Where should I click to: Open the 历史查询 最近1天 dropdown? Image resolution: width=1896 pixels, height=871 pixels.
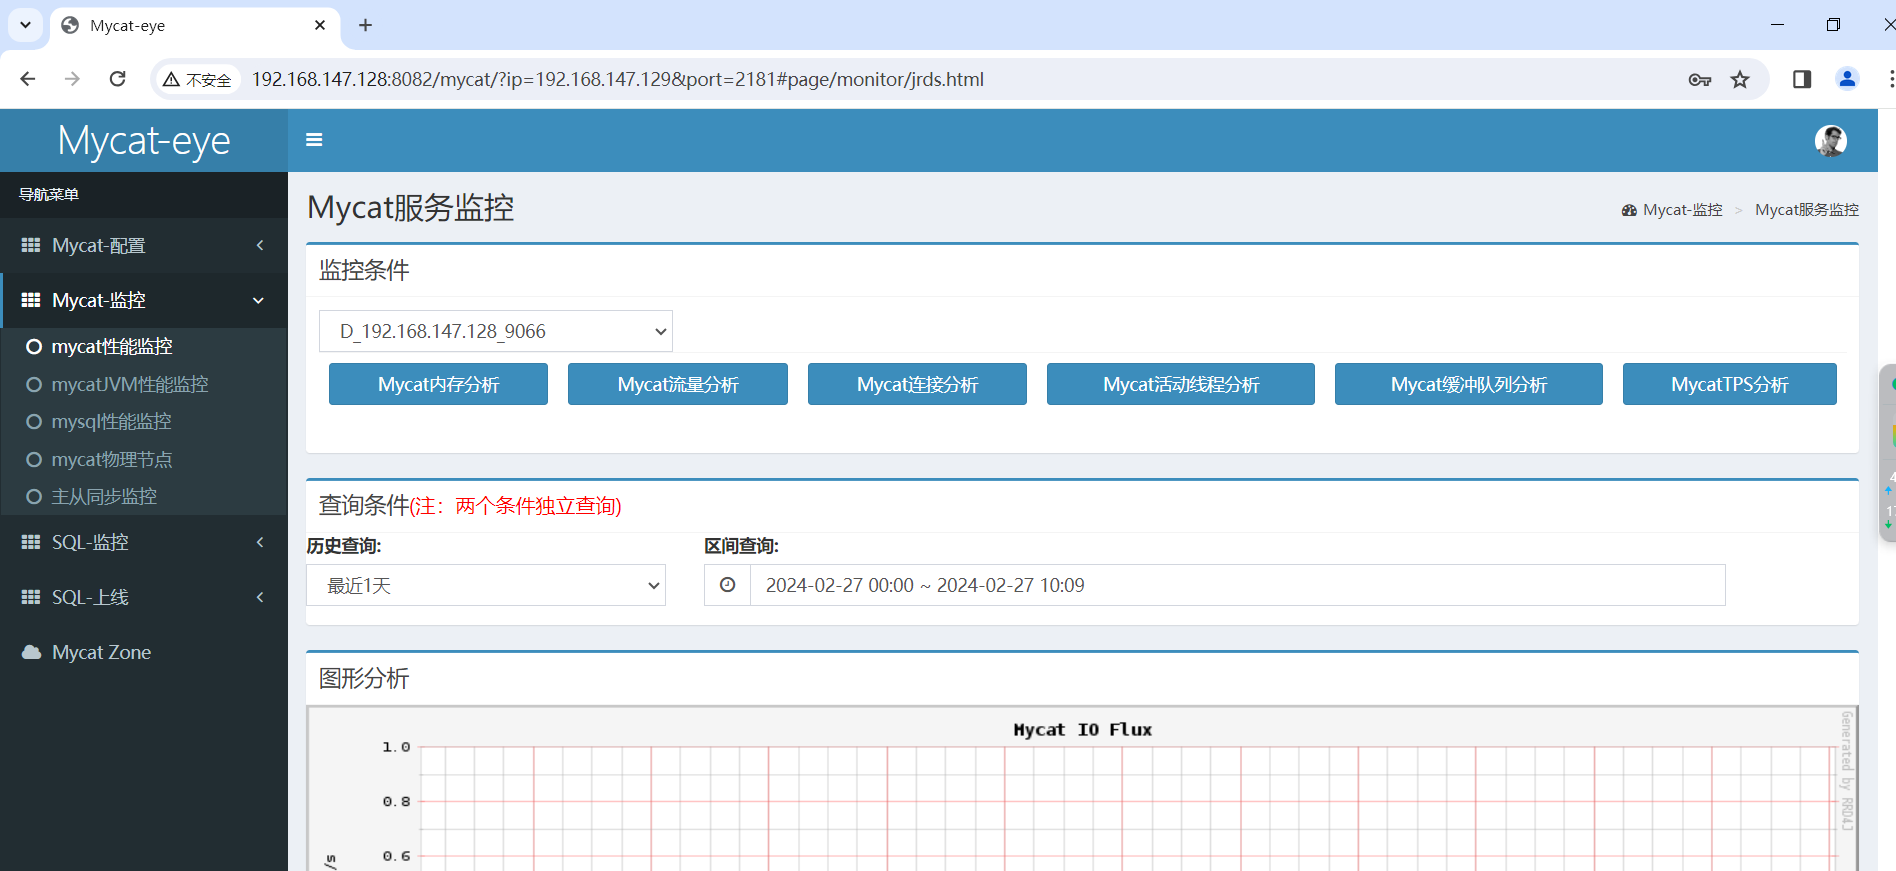[x=486, y=585]
